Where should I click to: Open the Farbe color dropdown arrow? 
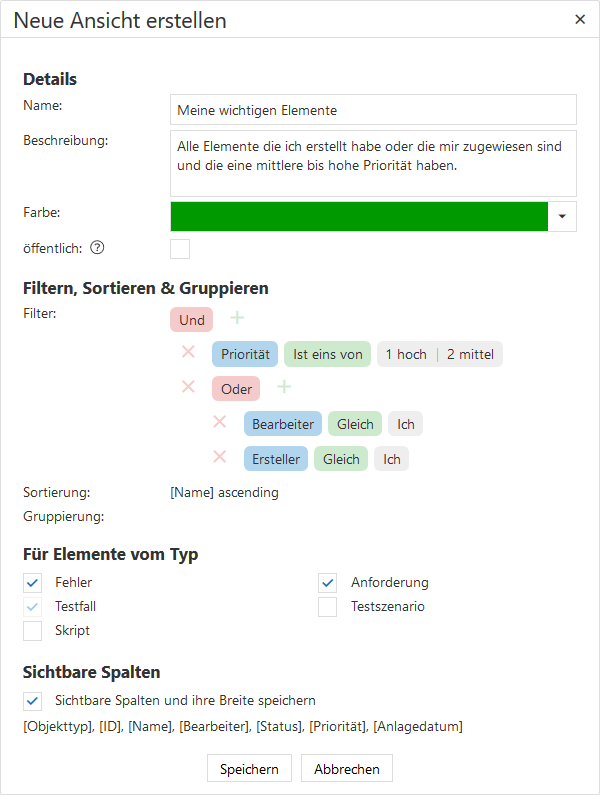click(562, 216)
